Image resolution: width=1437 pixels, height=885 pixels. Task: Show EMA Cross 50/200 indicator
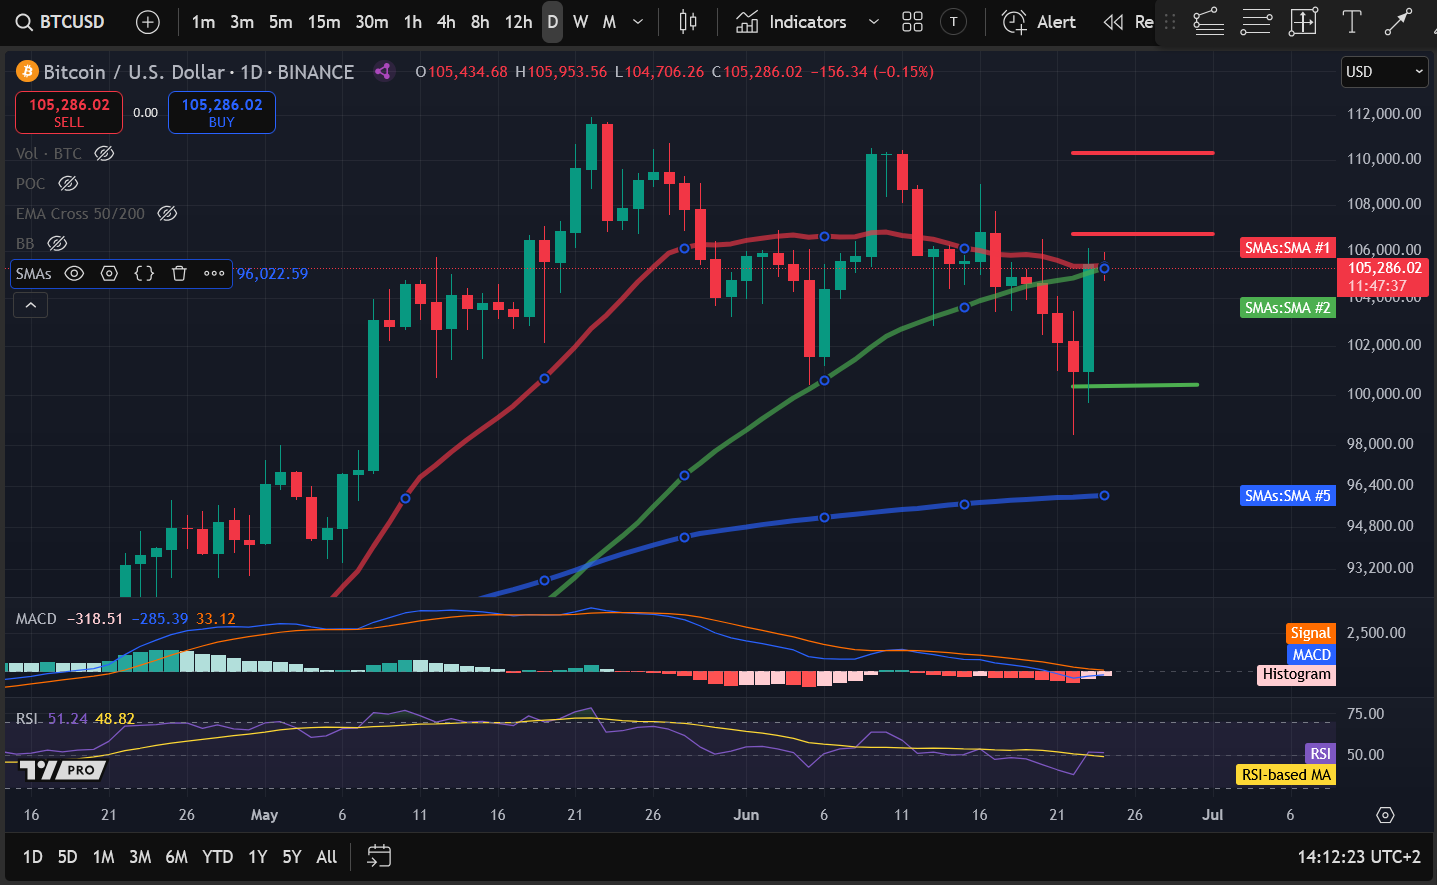[167, 213]
